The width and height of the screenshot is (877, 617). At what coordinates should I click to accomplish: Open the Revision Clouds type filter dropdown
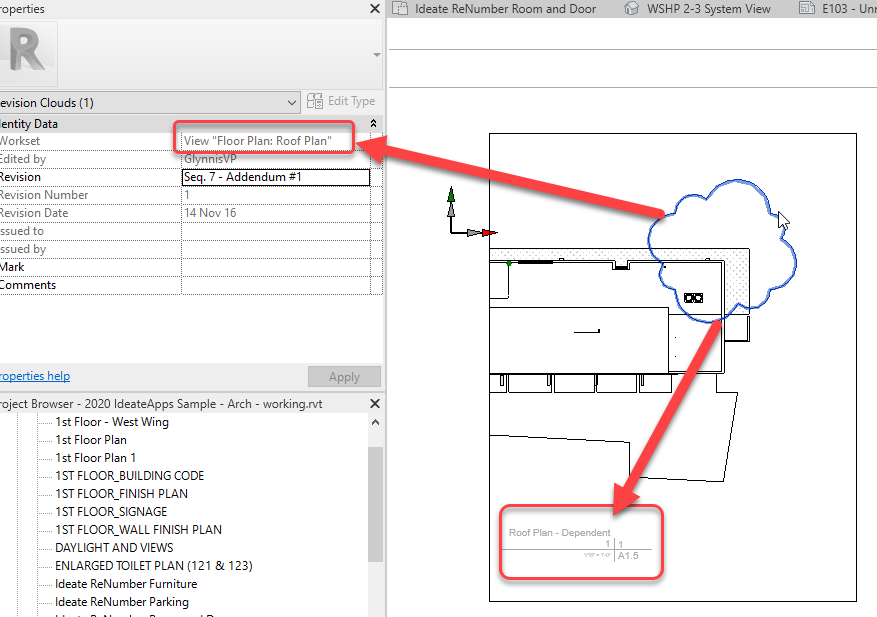click(291, 102)
